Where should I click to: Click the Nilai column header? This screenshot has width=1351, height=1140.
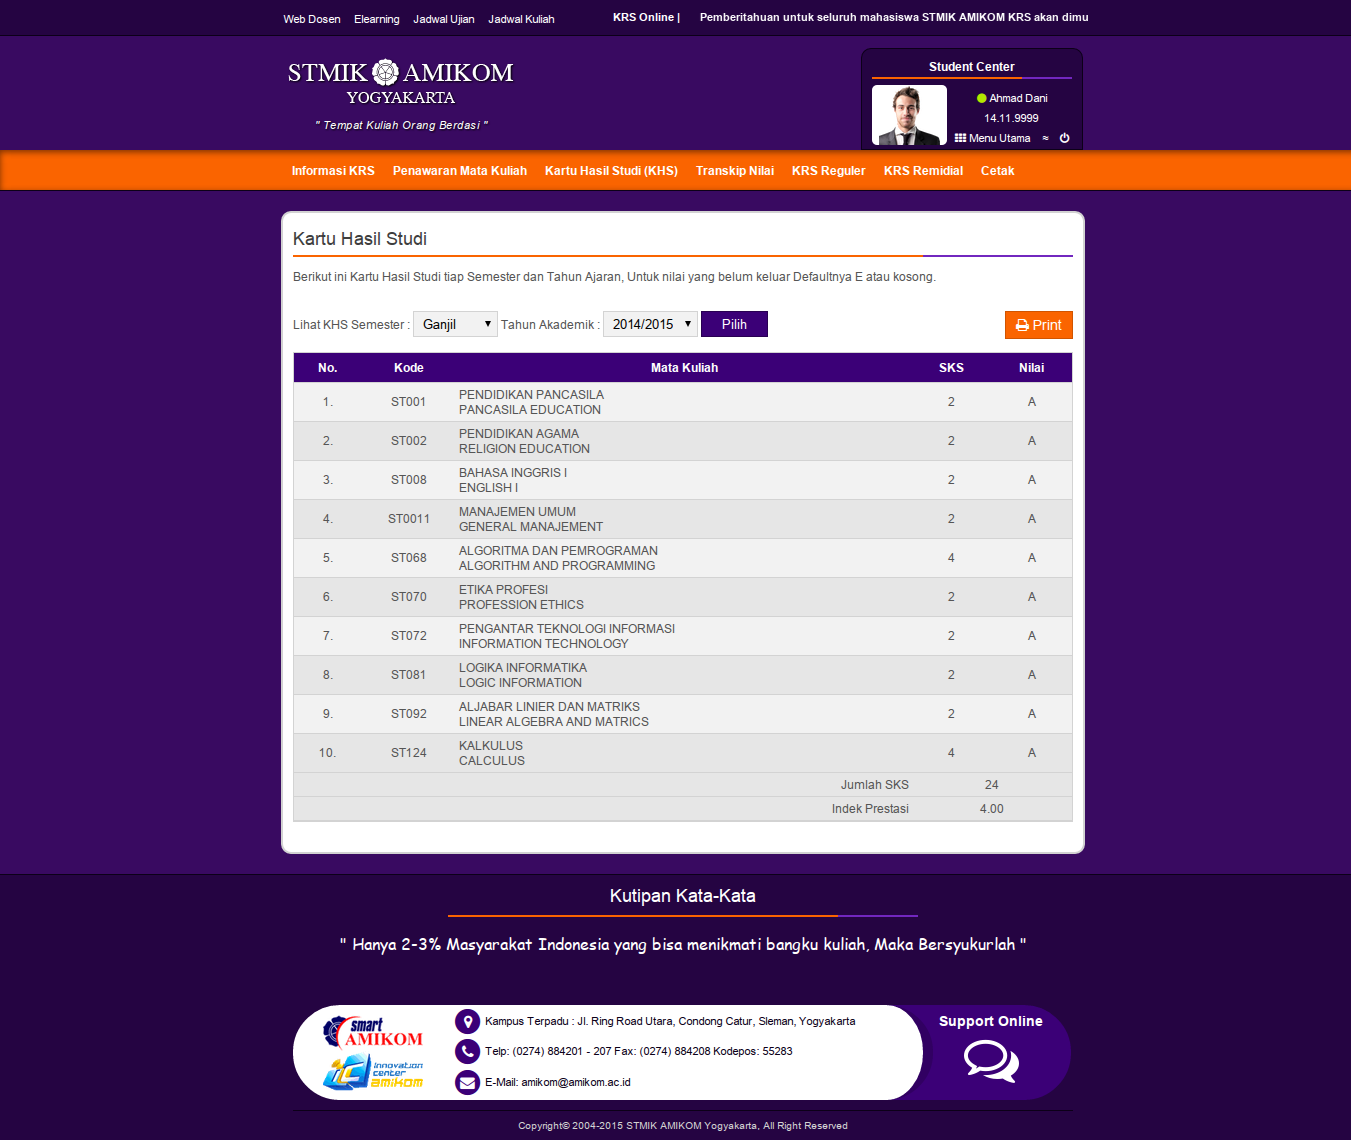[1032, 368]
